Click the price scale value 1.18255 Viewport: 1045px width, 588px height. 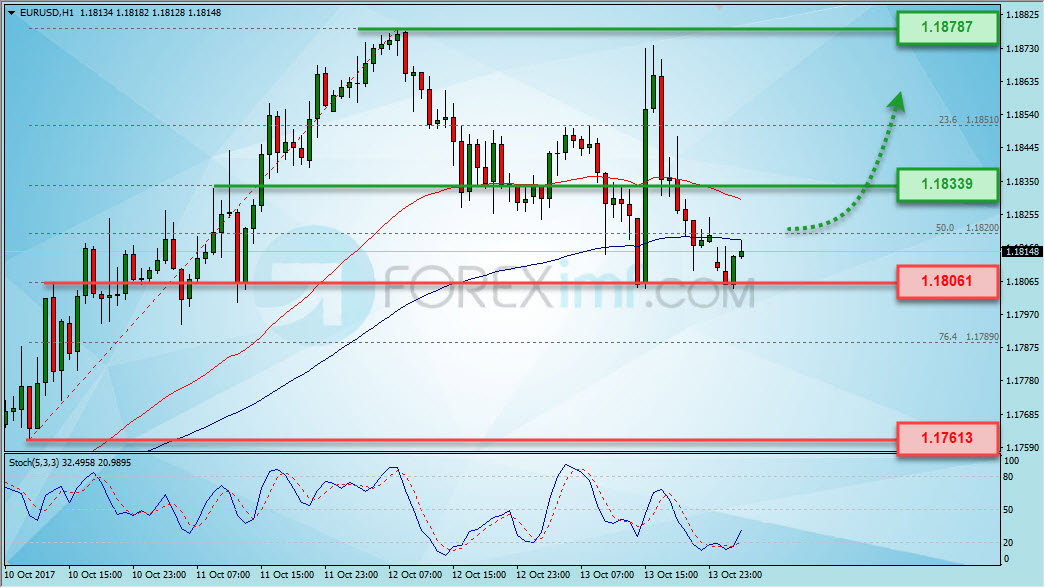tap(1022, 215)
